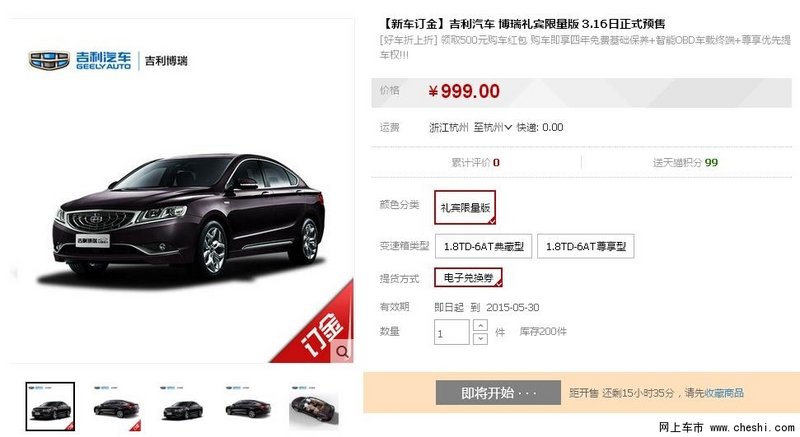
Task: Select fifth thumbnail showing car interior cutaway
Action: pos(313,407)
